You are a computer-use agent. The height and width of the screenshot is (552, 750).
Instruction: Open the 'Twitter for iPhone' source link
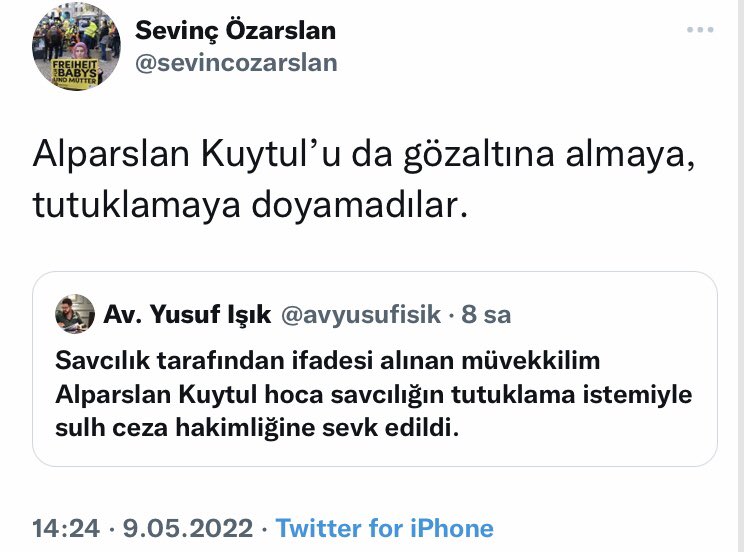click(384, 528)
